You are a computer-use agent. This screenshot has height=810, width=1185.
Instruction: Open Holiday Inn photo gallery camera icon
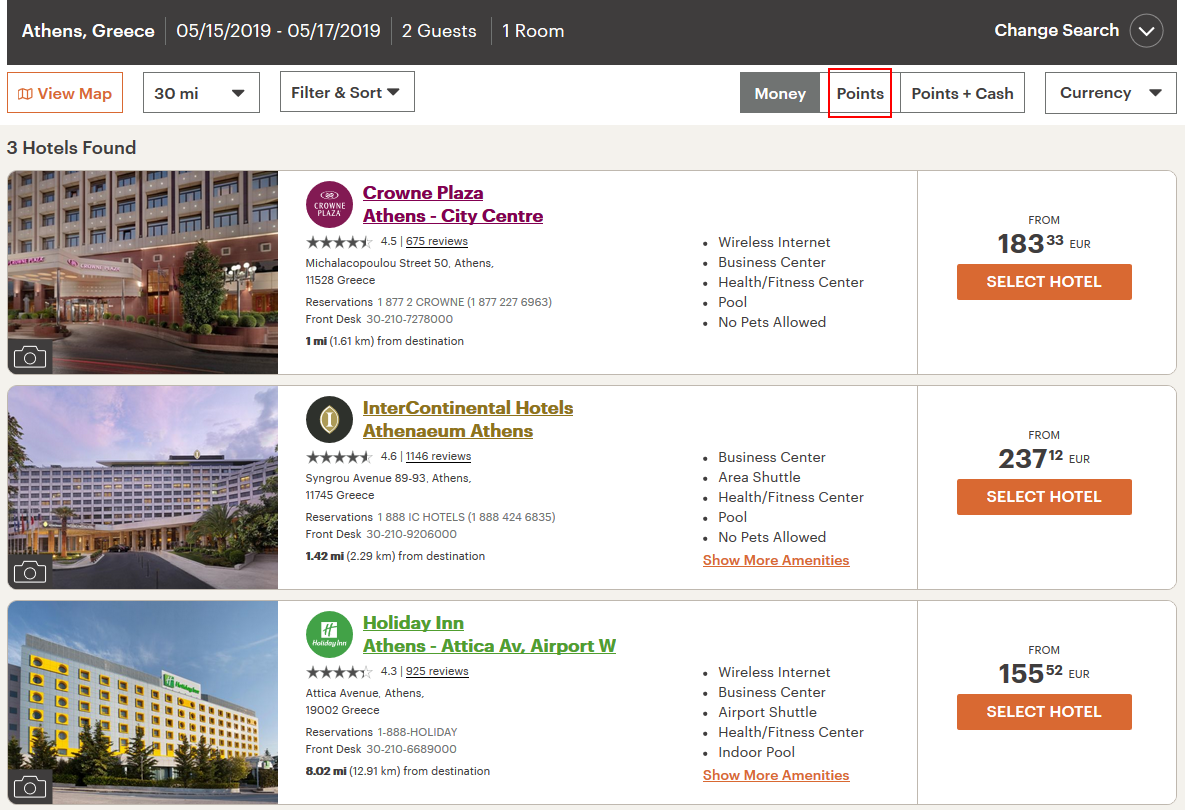30,786
